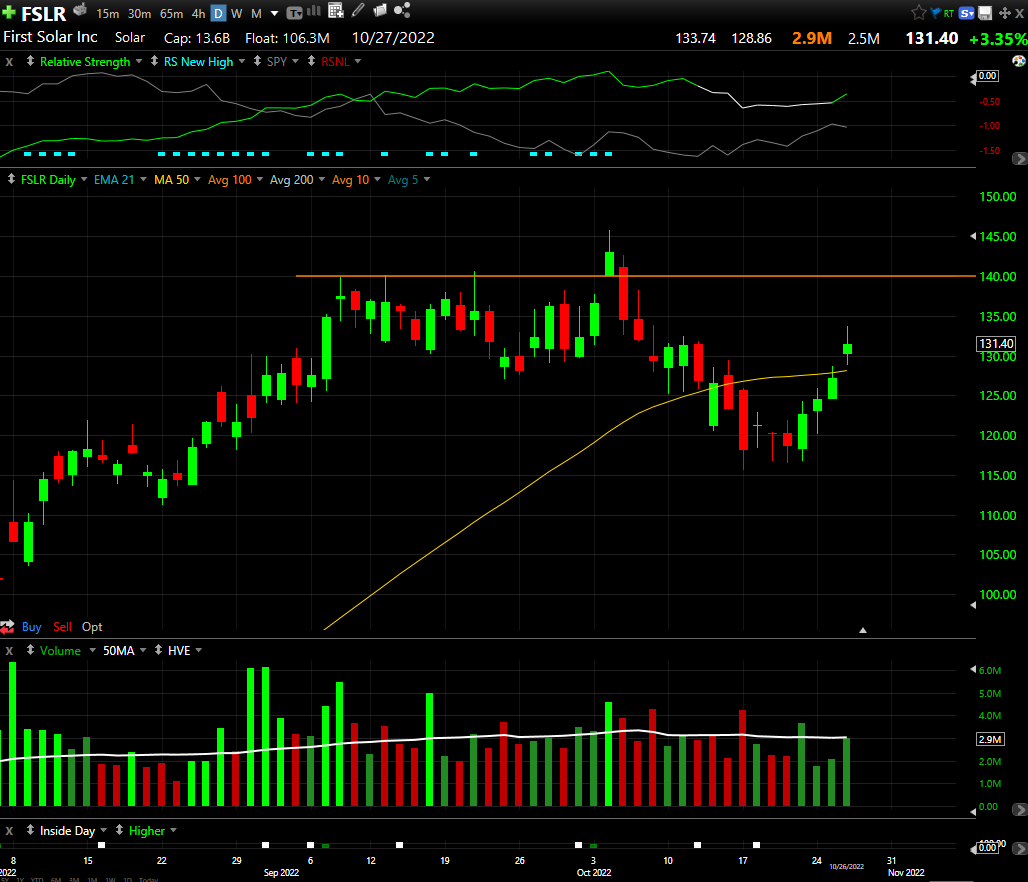Expand the RS New High dropdown
Screen dimensions: 1028x882
click(241, 62)
